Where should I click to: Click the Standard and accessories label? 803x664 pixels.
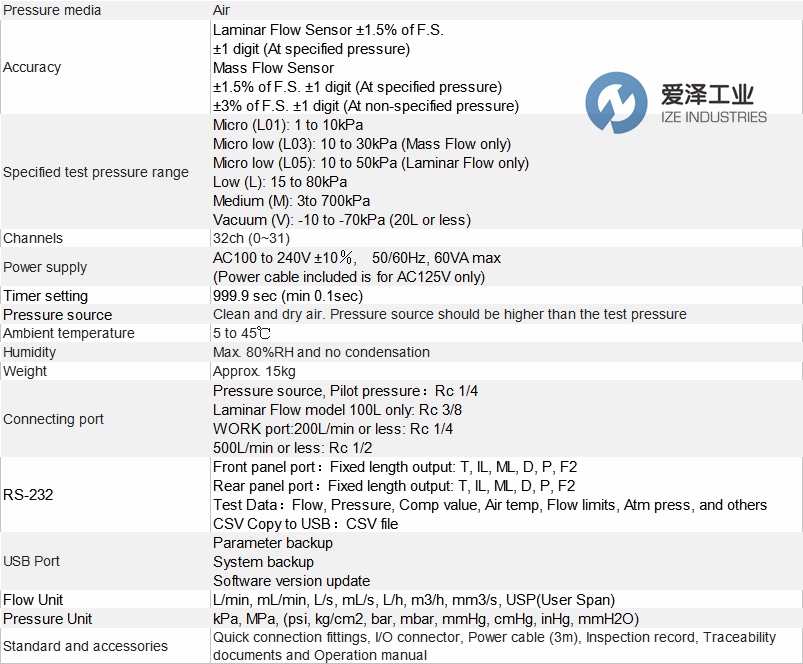[x=86, y=646]
